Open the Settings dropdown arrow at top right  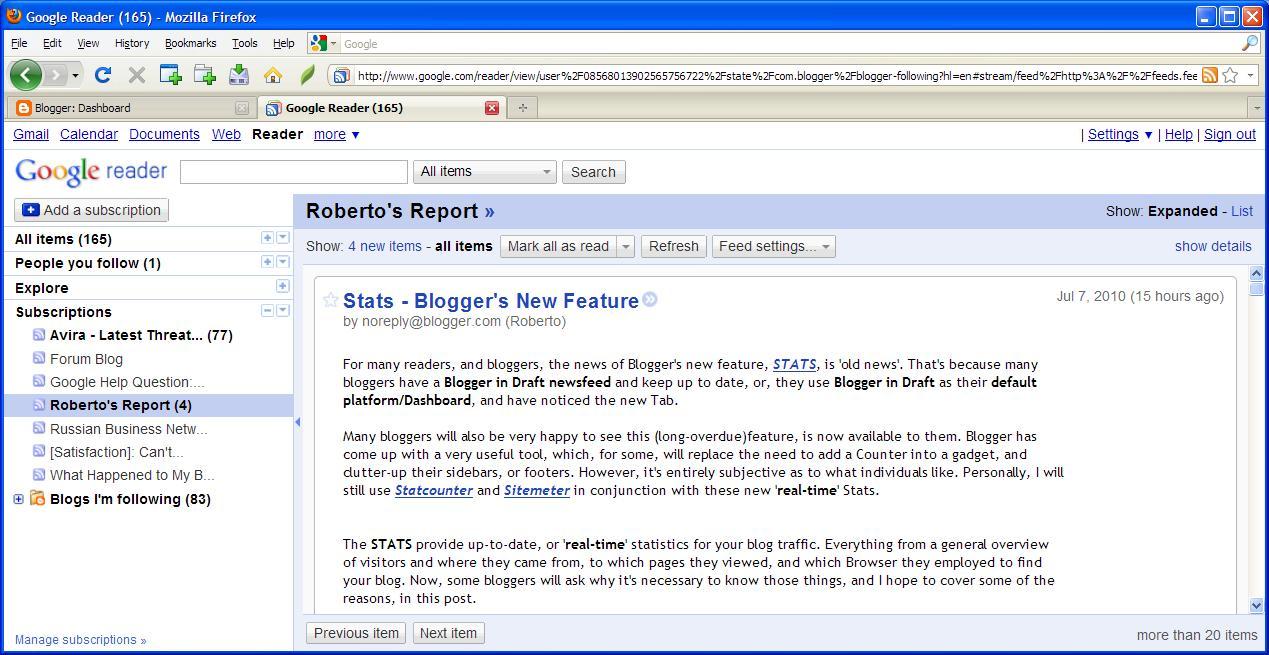[x=1148, y=134]
